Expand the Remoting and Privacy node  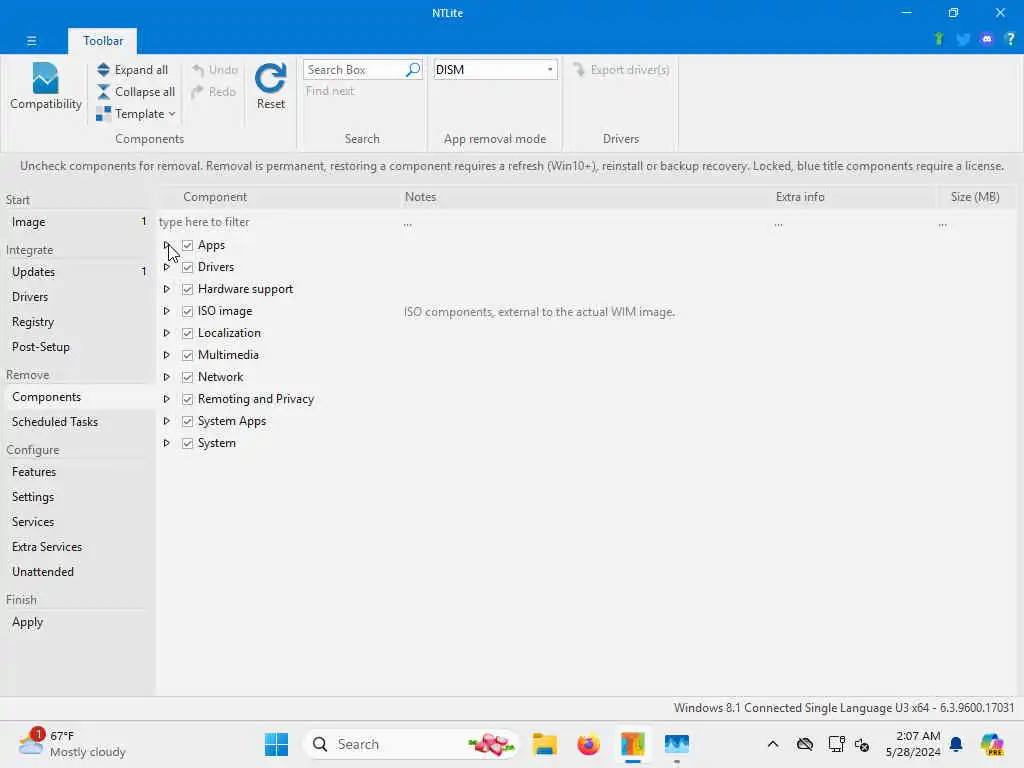167,399
